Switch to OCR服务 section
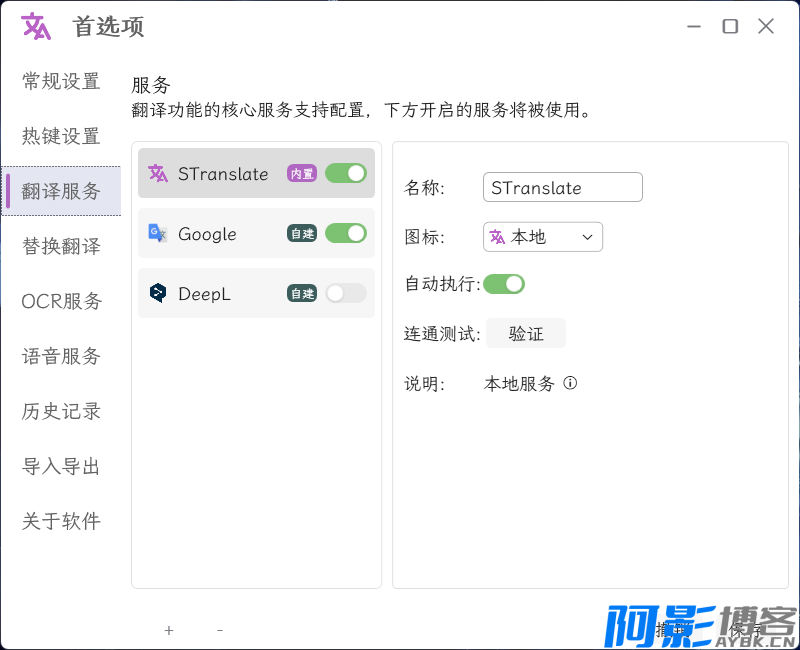The width and height of the screenshot is (800, 650). point(62,301)
